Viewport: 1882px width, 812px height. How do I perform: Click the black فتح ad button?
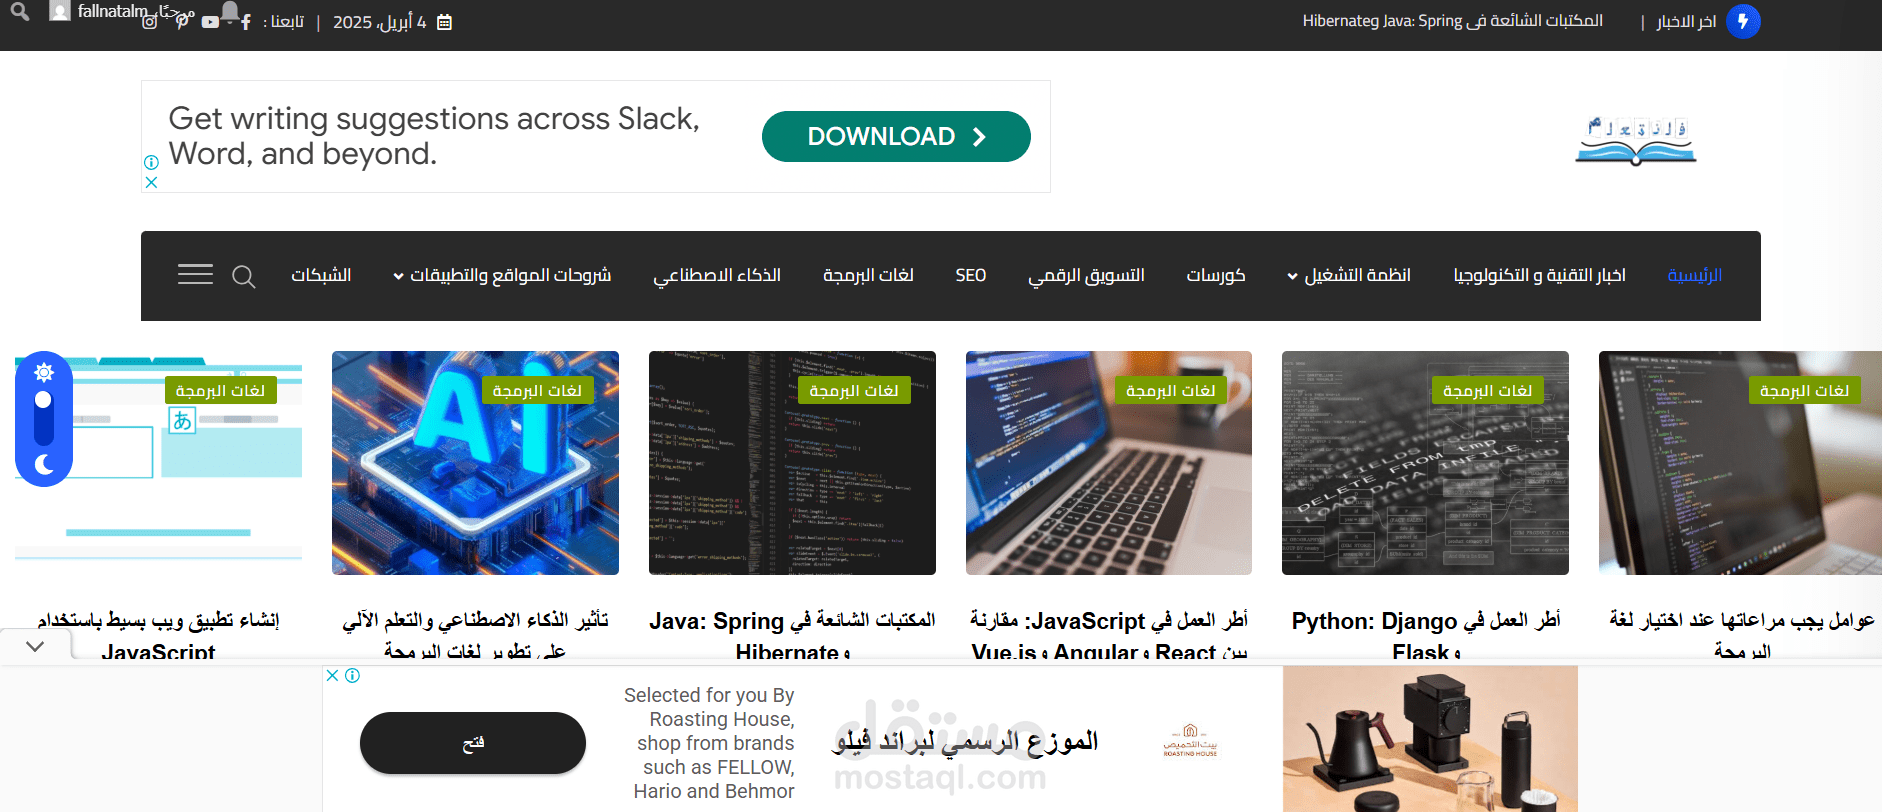pos(473,743)
